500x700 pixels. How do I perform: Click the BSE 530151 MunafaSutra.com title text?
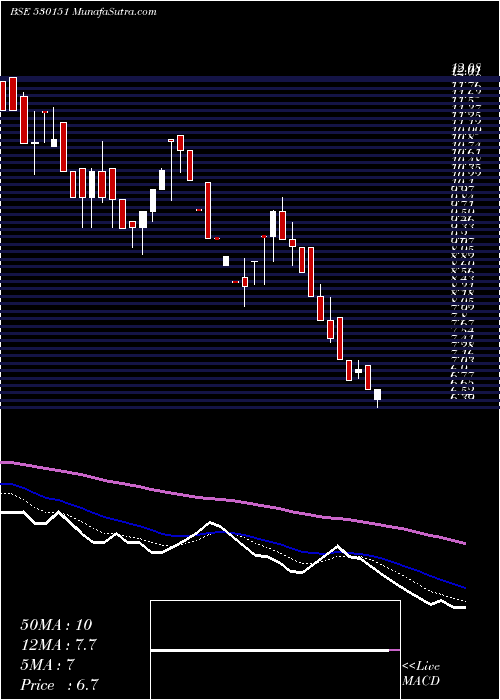tap(83, 12)
